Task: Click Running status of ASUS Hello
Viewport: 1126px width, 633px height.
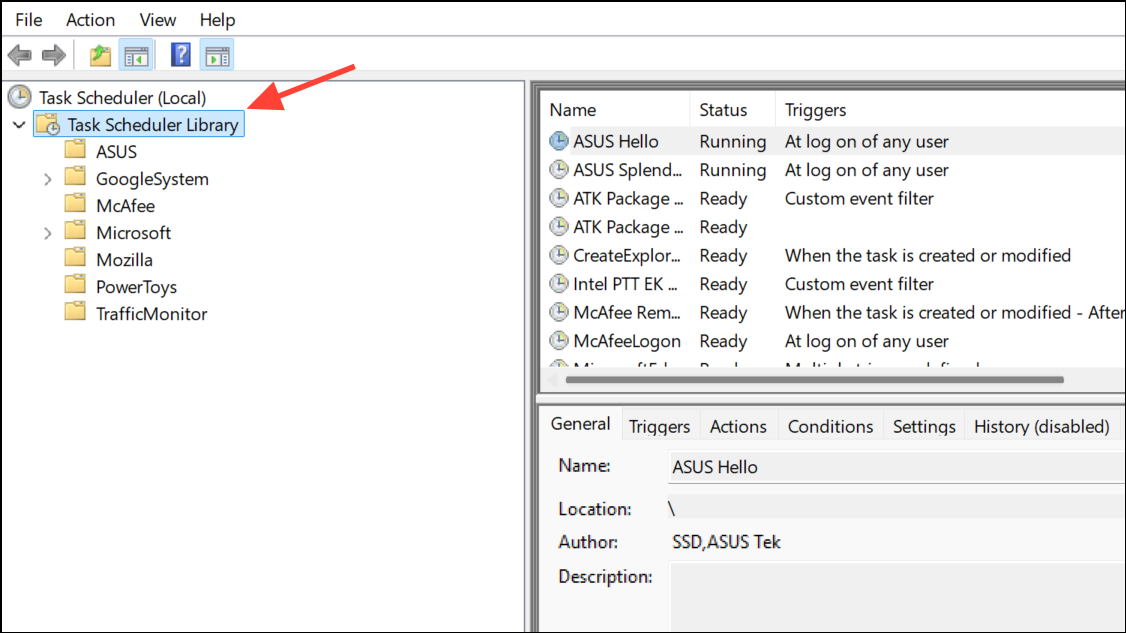Action: 732,142
